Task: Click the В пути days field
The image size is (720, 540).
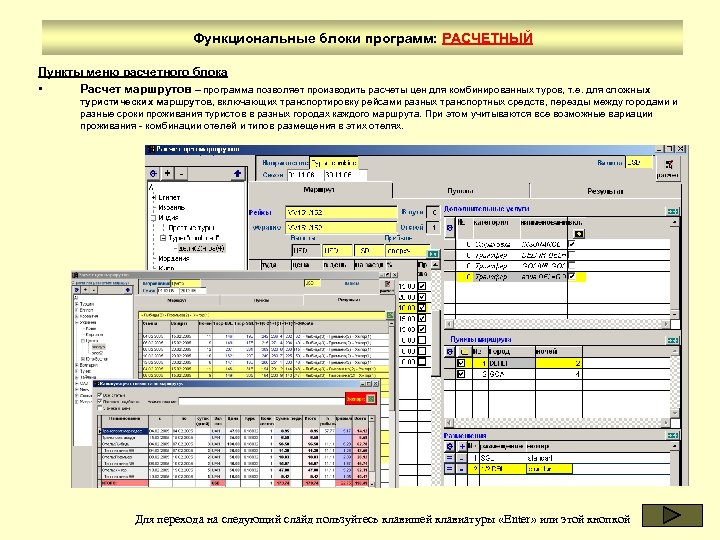Action: pos(433,213)
